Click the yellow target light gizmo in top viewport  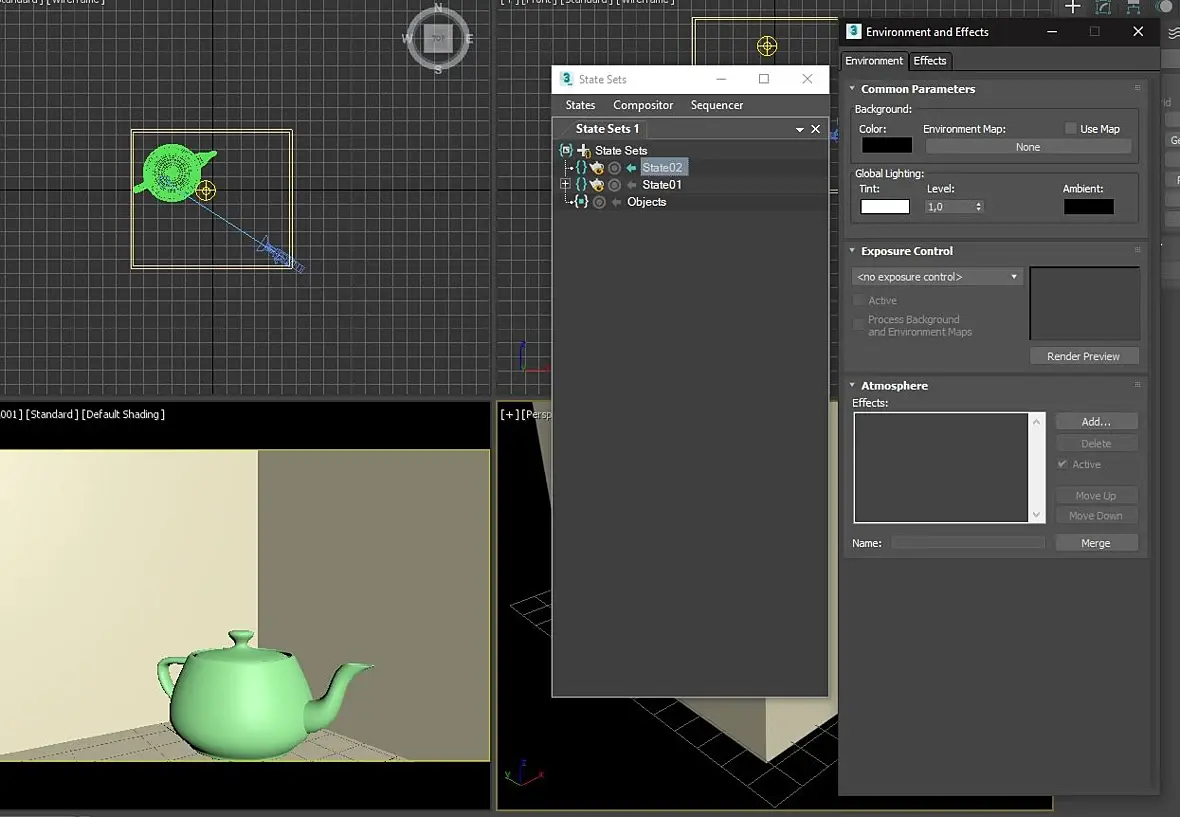[x=205, y=190]
